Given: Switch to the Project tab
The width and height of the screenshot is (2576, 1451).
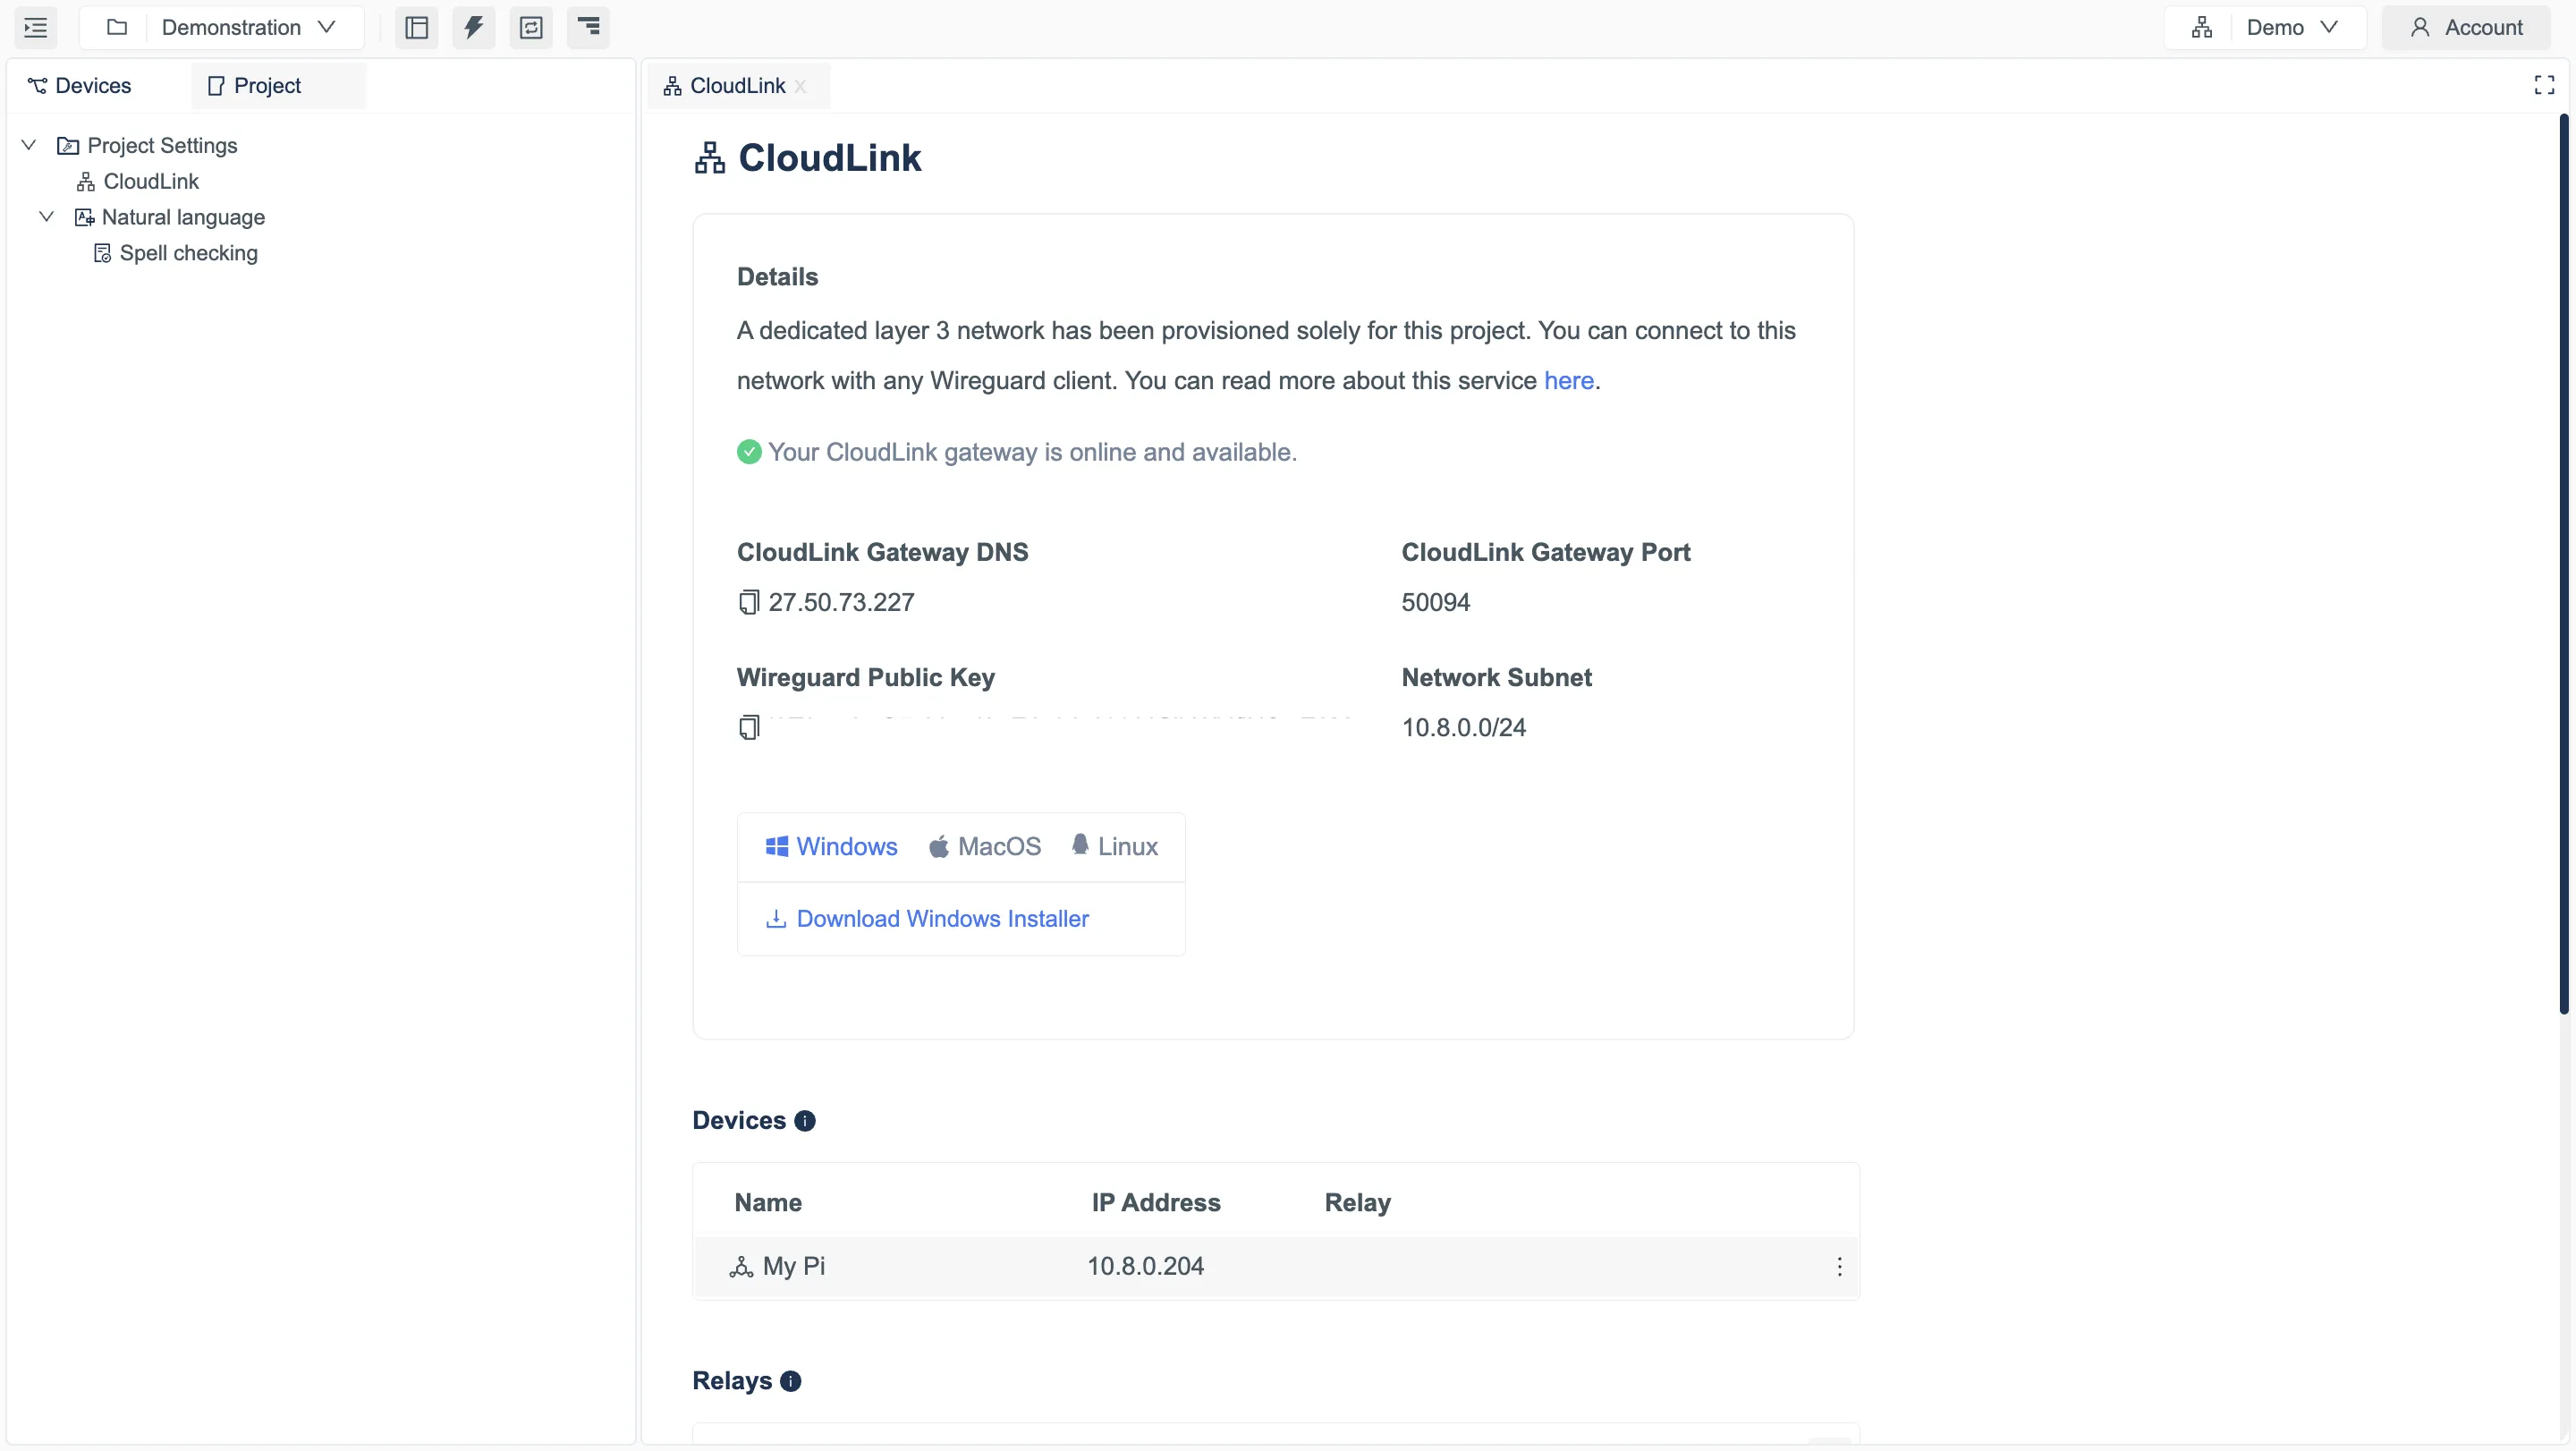Looking at the screenshot, I should coord(264,85).
